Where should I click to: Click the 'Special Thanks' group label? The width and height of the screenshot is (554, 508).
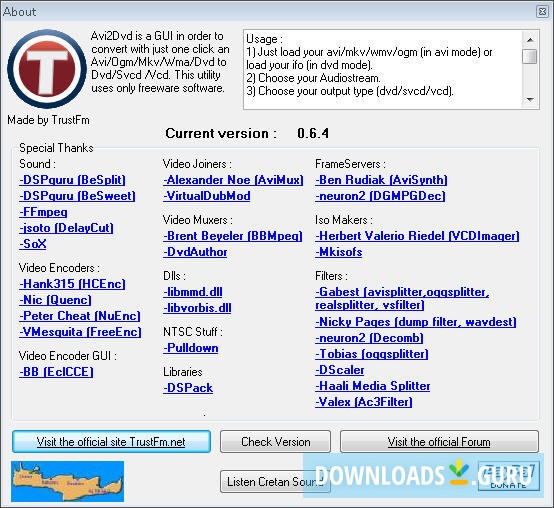pos(56,148)
